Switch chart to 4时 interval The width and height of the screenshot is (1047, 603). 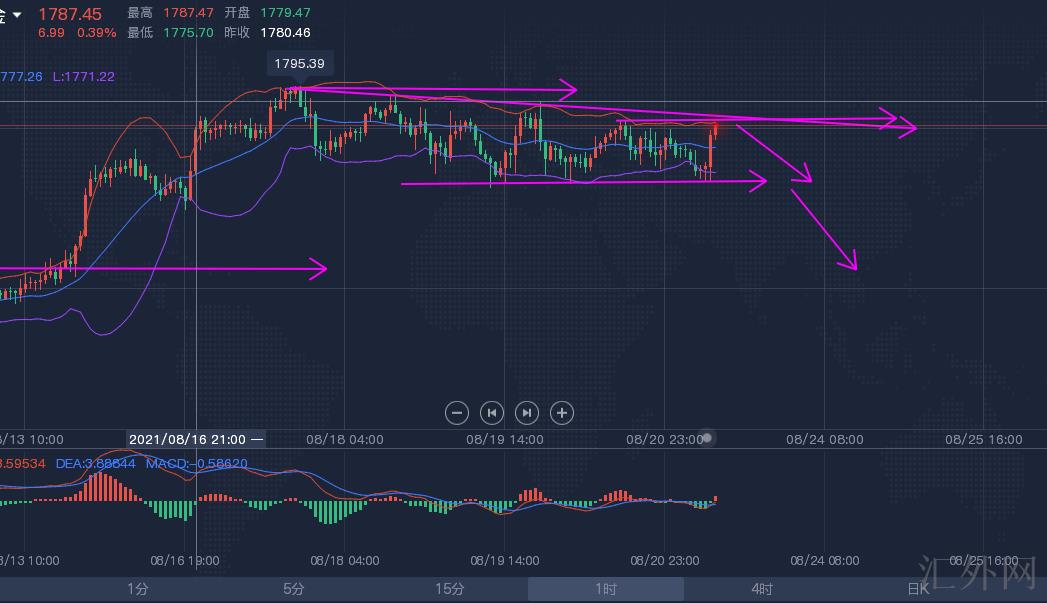(x=762, y=590)
